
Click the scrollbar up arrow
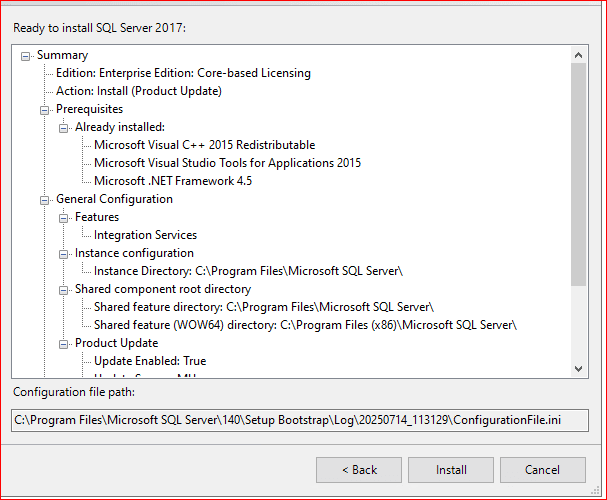[579, 54]
